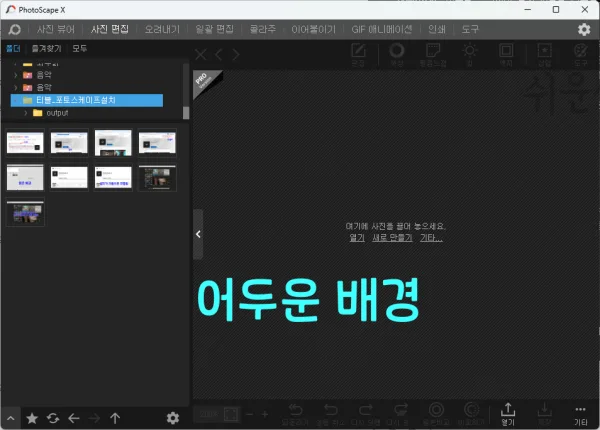
Task: Select fourth thumbnail in second row
Action: [x=157, y=178]
